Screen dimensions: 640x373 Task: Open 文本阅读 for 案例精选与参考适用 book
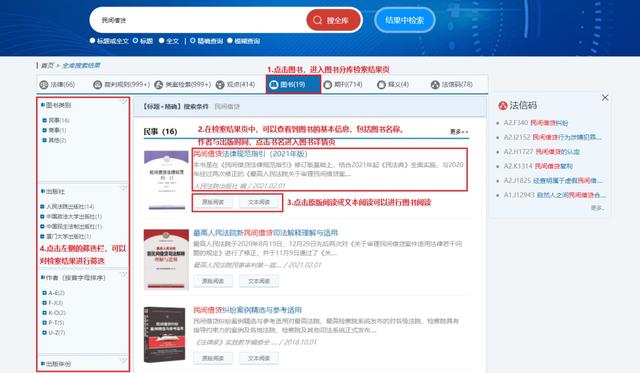259,358
